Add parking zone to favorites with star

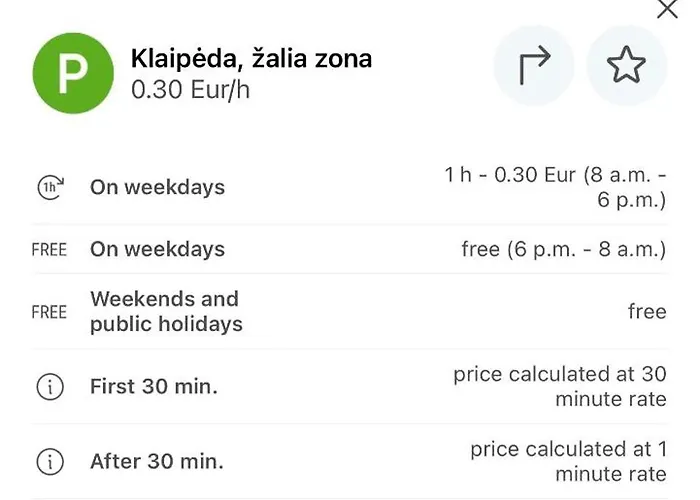[x=626, y=66]
